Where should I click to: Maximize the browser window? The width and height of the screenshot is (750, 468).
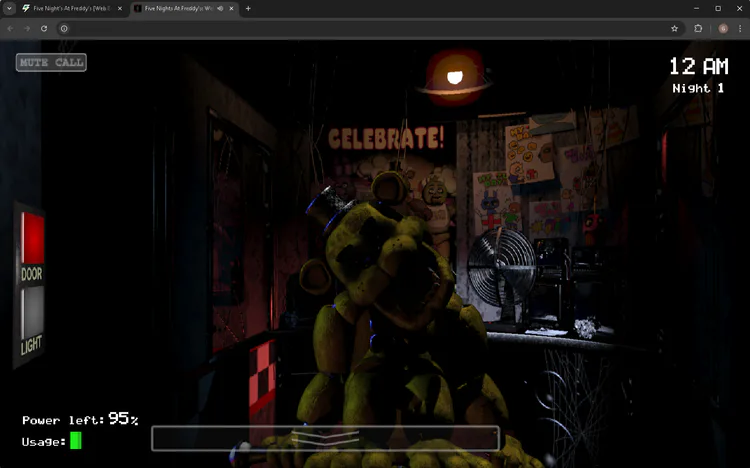[718, 9]
